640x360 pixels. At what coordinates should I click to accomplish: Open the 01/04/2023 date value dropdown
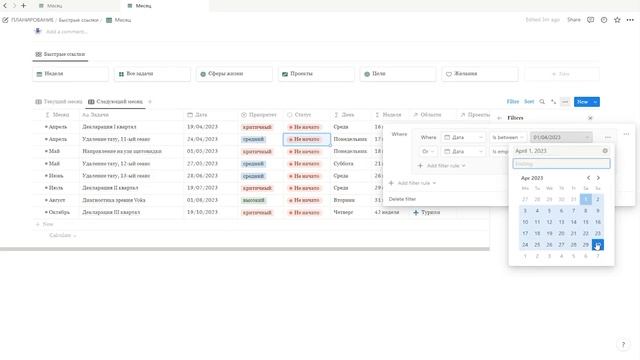click(x=561, y=138)
